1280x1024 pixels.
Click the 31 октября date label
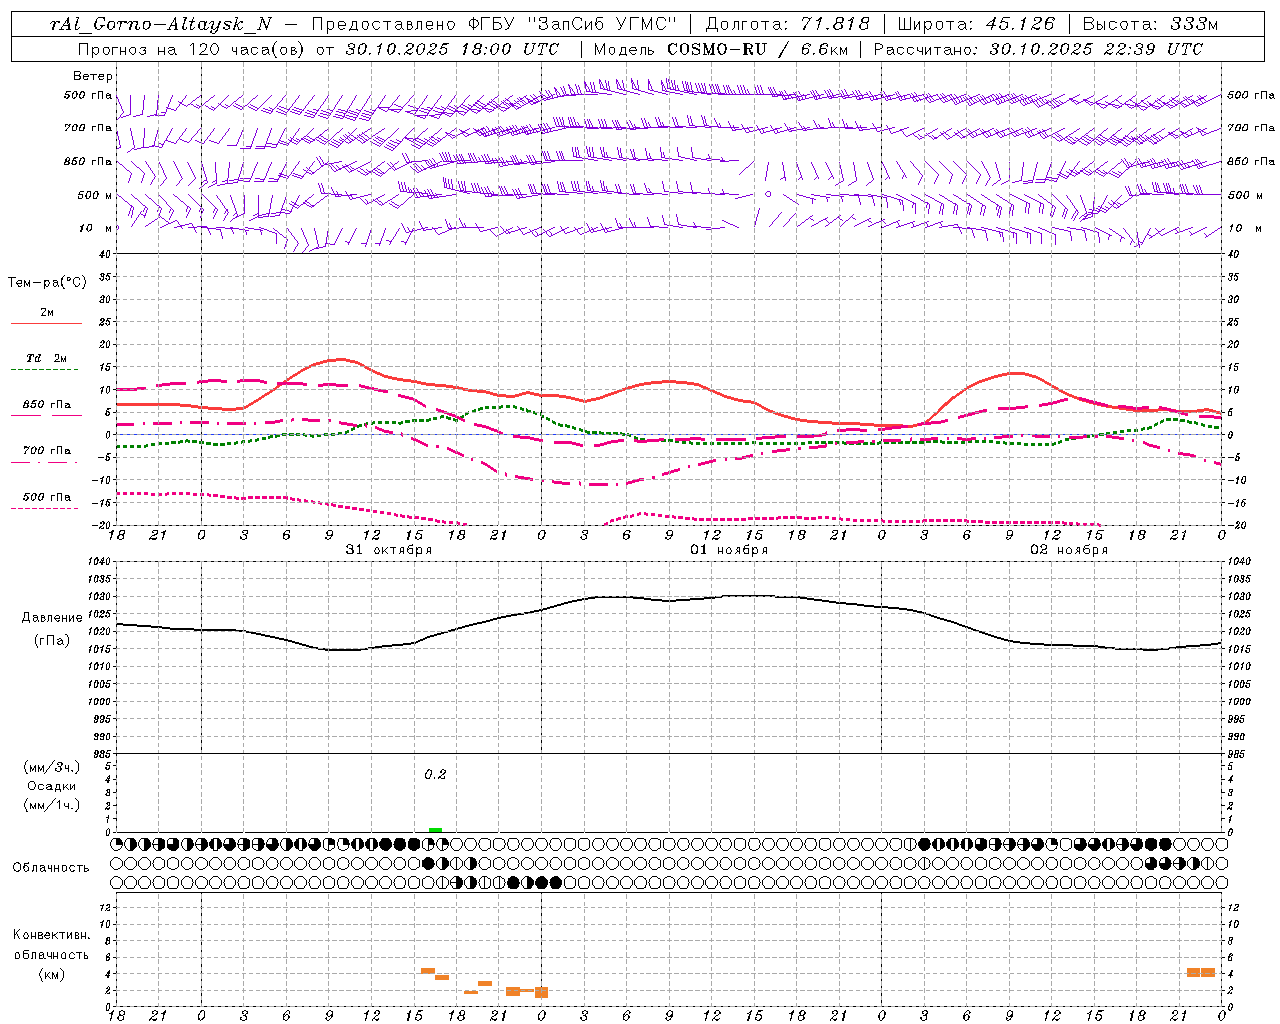coord(389,549)
